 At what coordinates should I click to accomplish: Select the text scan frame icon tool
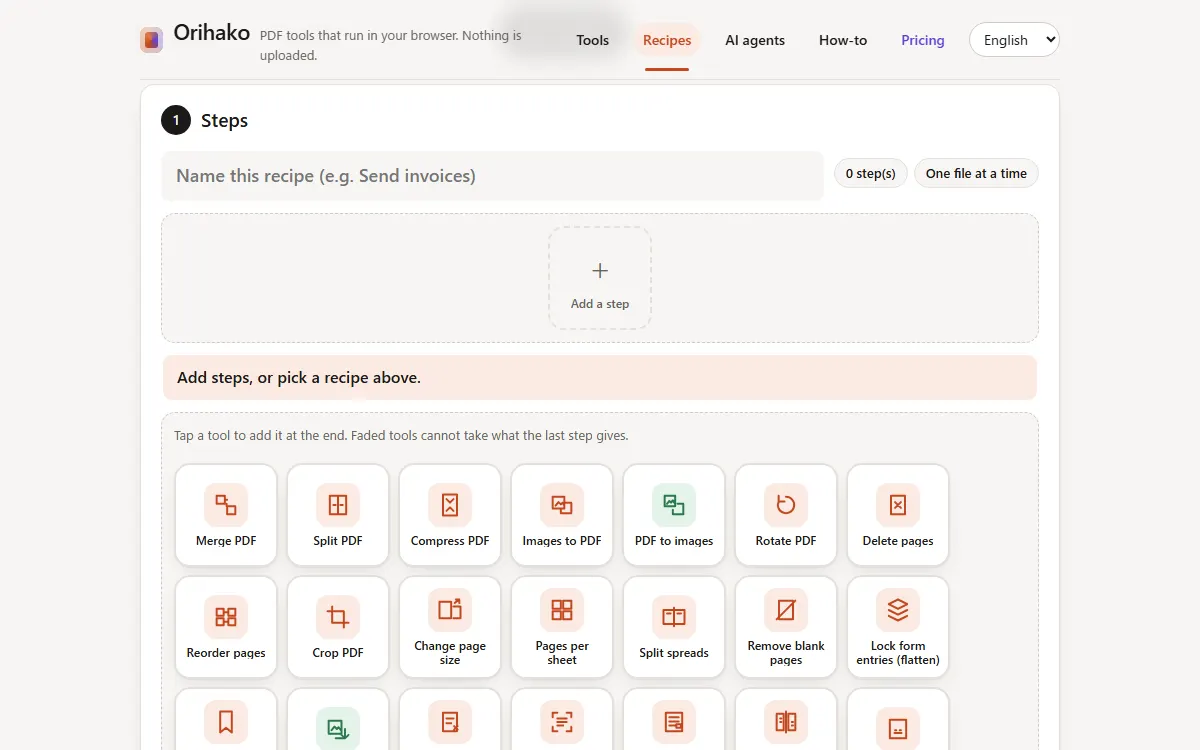562,720
